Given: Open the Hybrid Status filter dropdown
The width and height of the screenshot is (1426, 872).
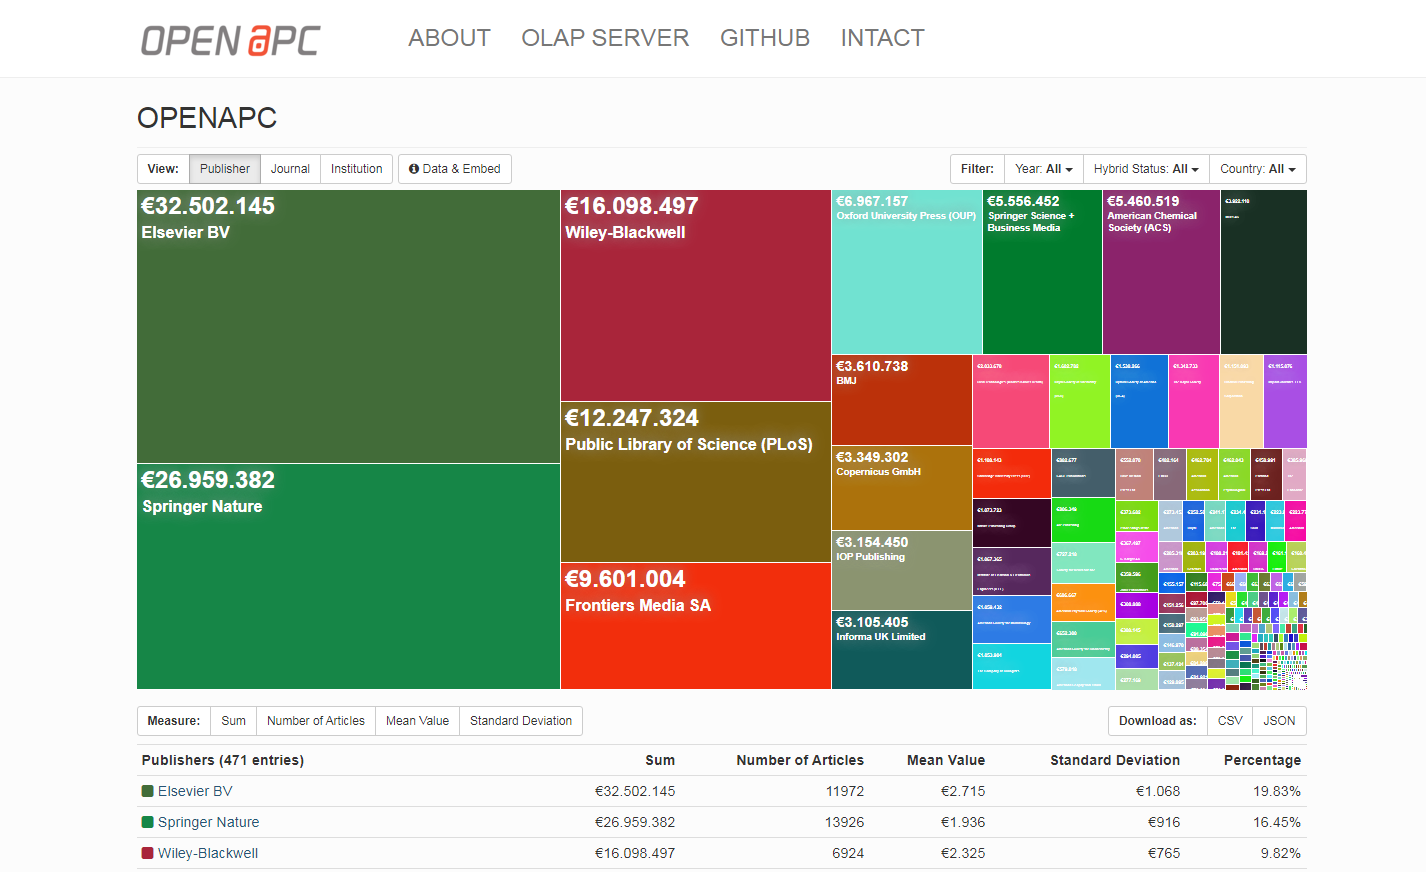Looking at the screenshot, I should (x=1145, y=169).
